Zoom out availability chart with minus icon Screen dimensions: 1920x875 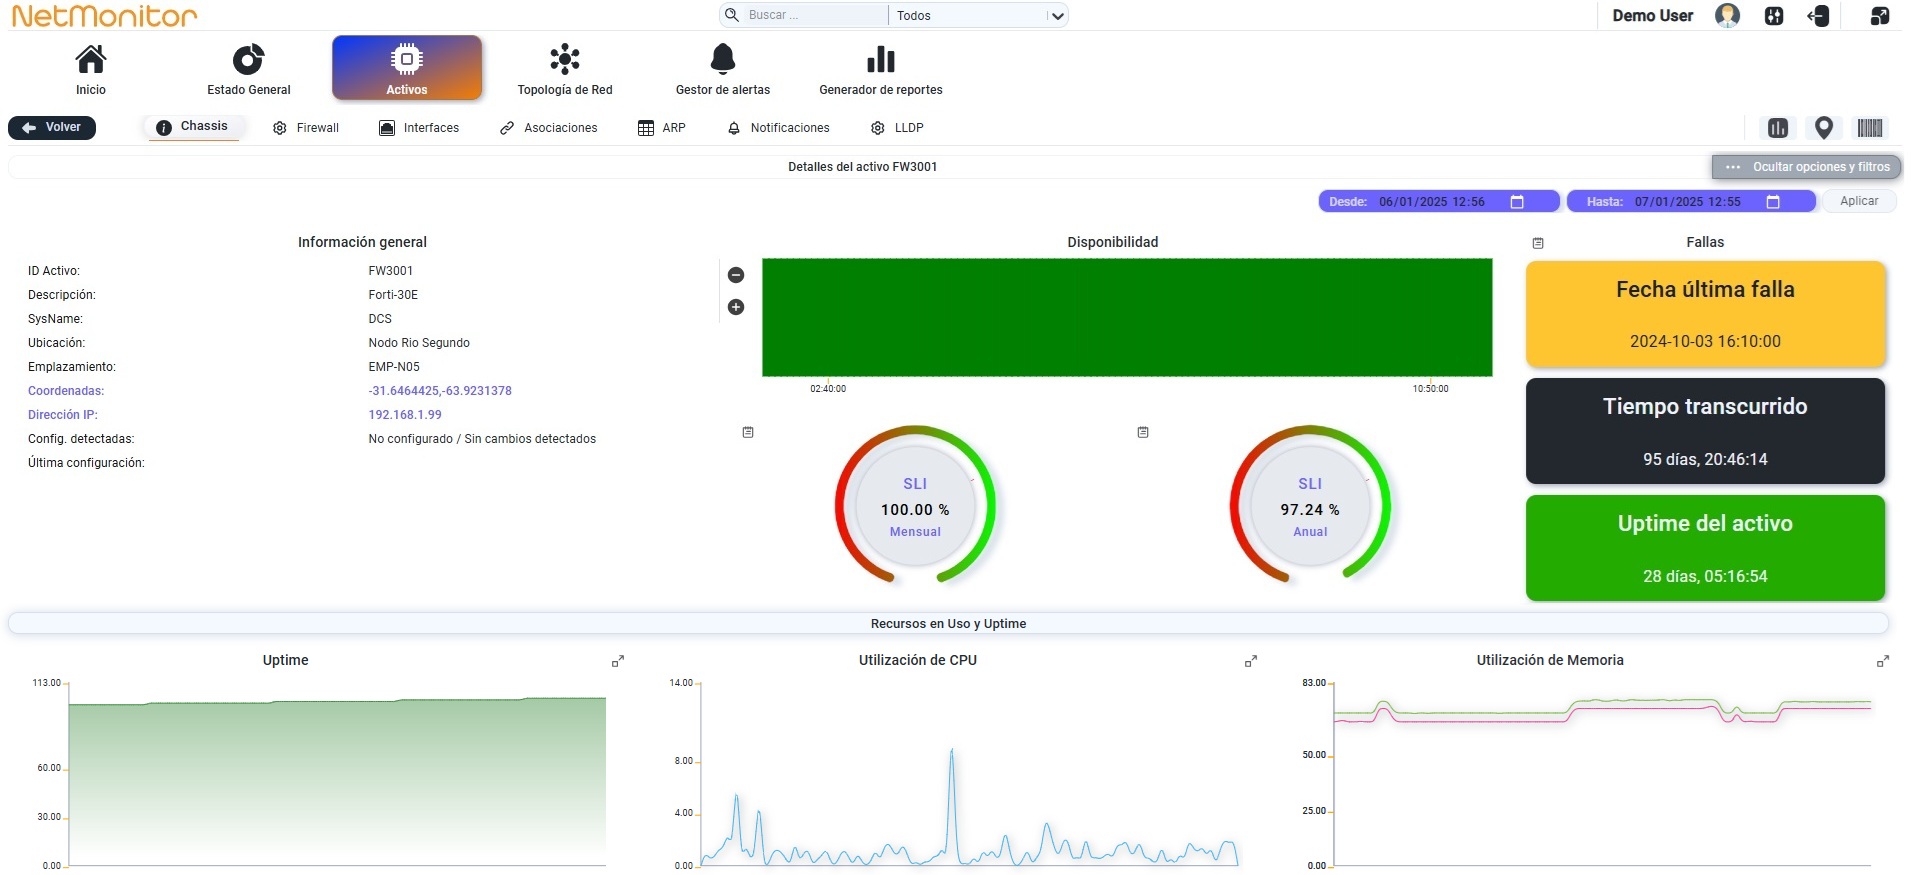tap(736, 275)
